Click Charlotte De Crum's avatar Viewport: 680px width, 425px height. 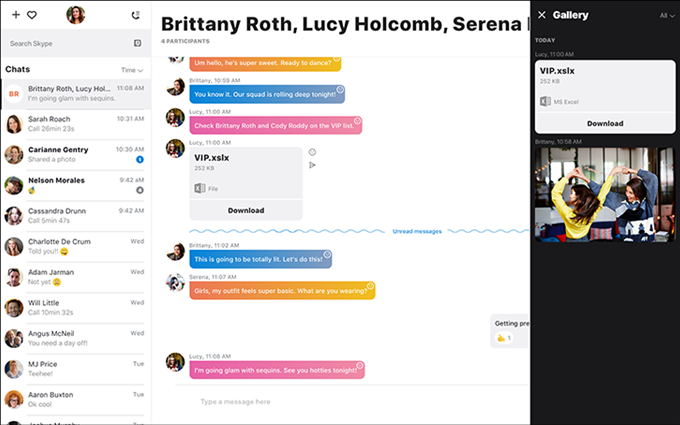14,246
